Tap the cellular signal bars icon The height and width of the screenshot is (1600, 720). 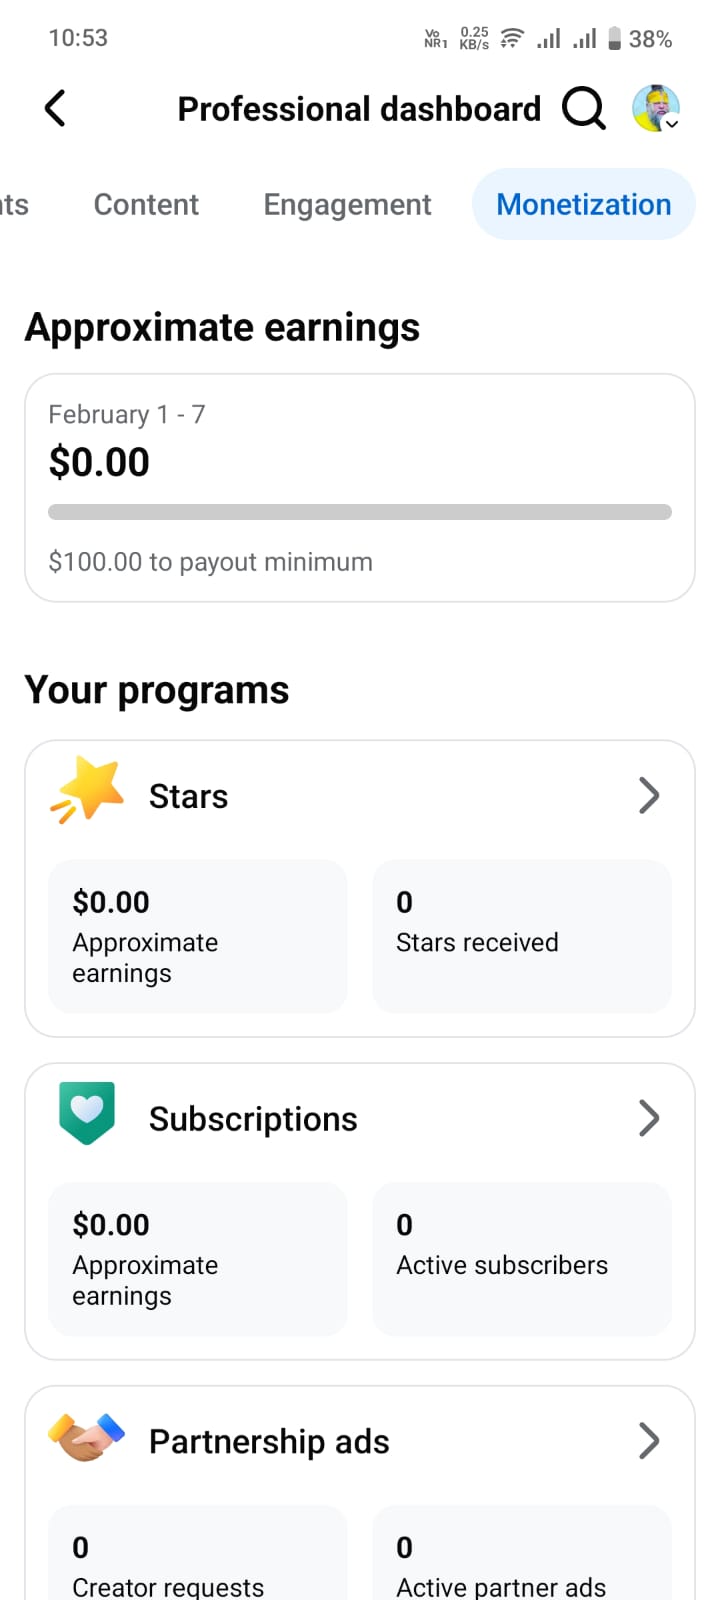pyautogui.click(x=548, y=39)
